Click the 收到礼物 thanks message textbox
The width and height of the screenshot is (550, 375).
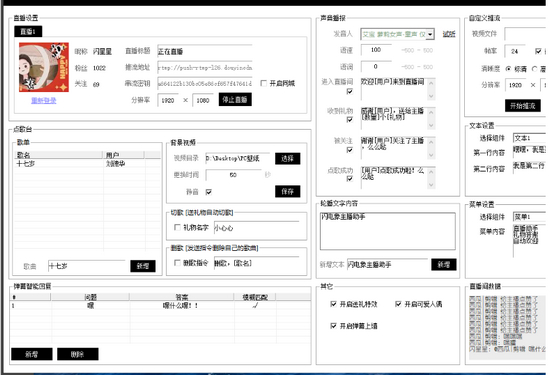[394, 119]
